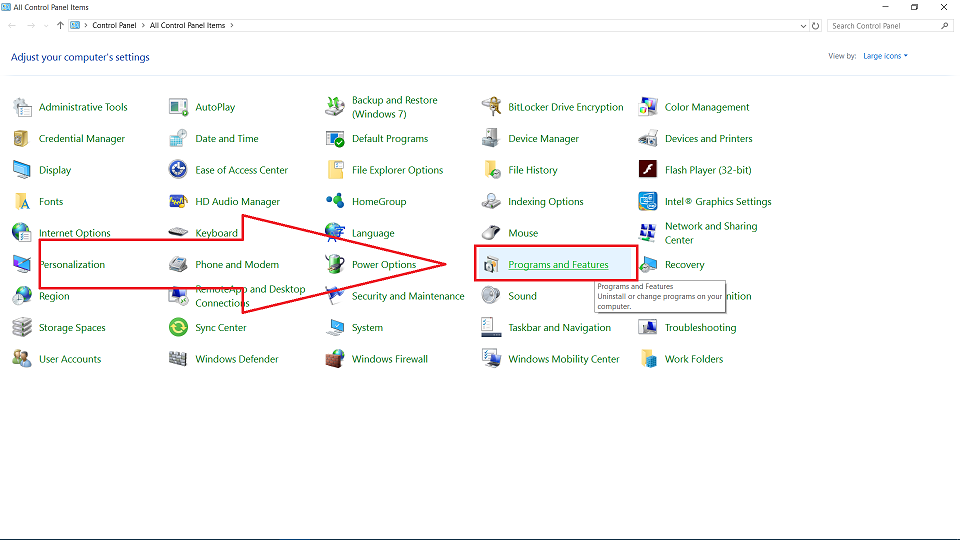Viewport: 960px width, 540px height.
Task: Click All Control Panel Items breadcrumb segment
Action: pyautogui.click(x=187, y=26)
